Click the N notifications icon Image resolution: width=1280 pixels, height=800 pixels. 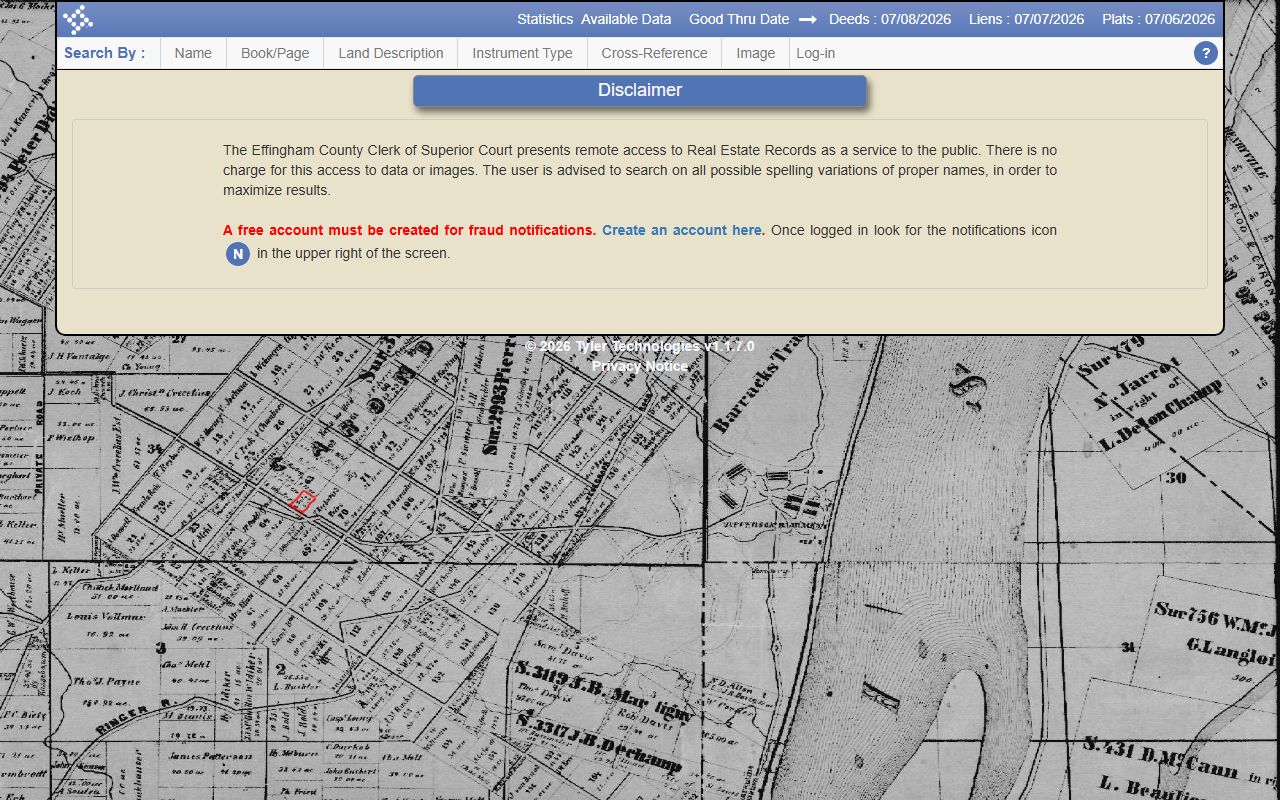[x=238, y=254]
